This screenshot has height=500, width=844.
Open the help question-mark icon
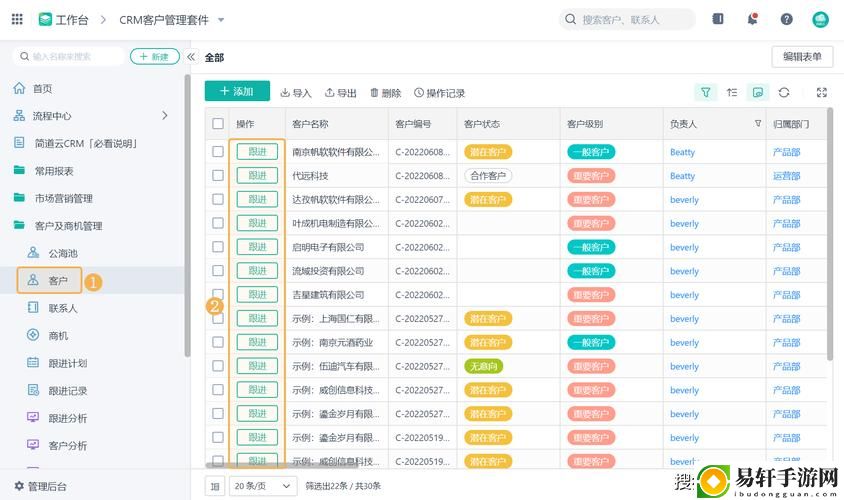click(x=786, y=19)
